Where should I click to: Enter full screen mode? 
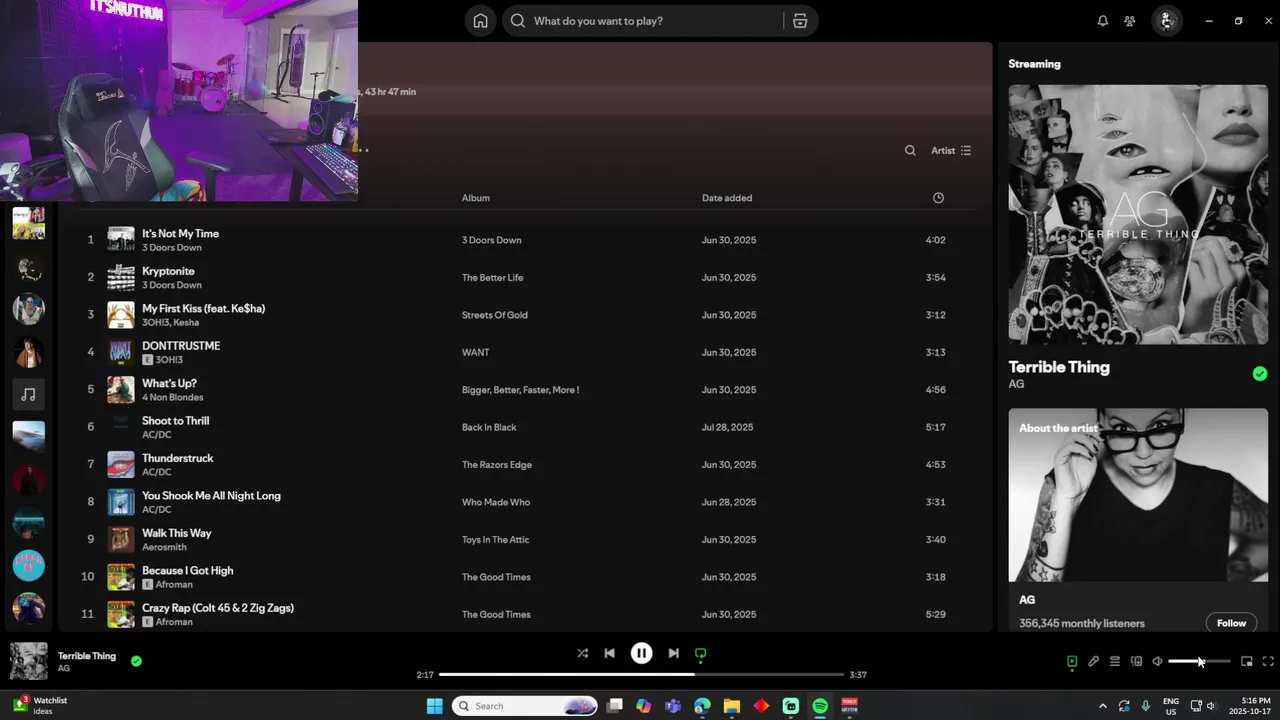[1268, 661]
